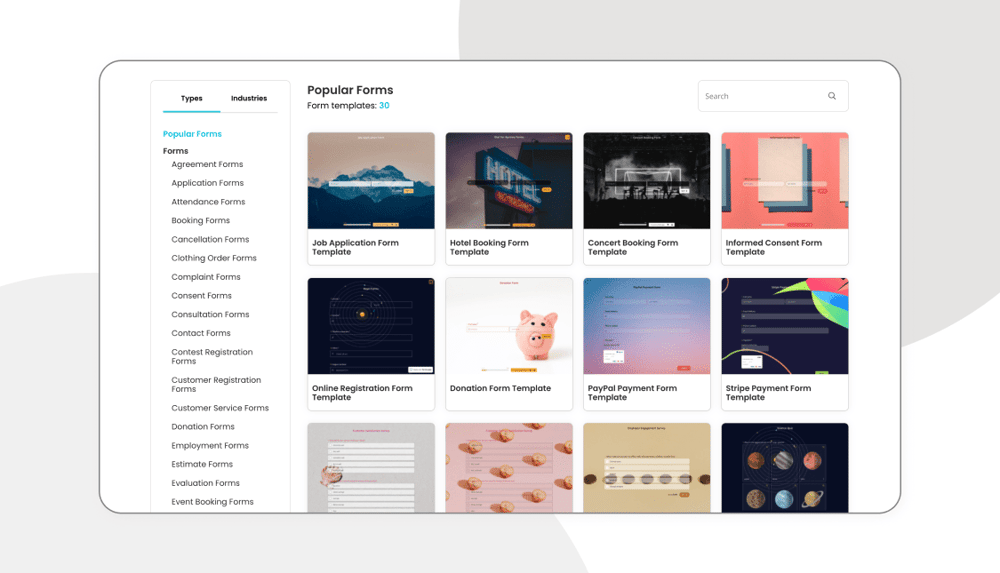1000x573 pixels.
Task: Choose Complaint Forms from sidebar
Action: [205, 277]
